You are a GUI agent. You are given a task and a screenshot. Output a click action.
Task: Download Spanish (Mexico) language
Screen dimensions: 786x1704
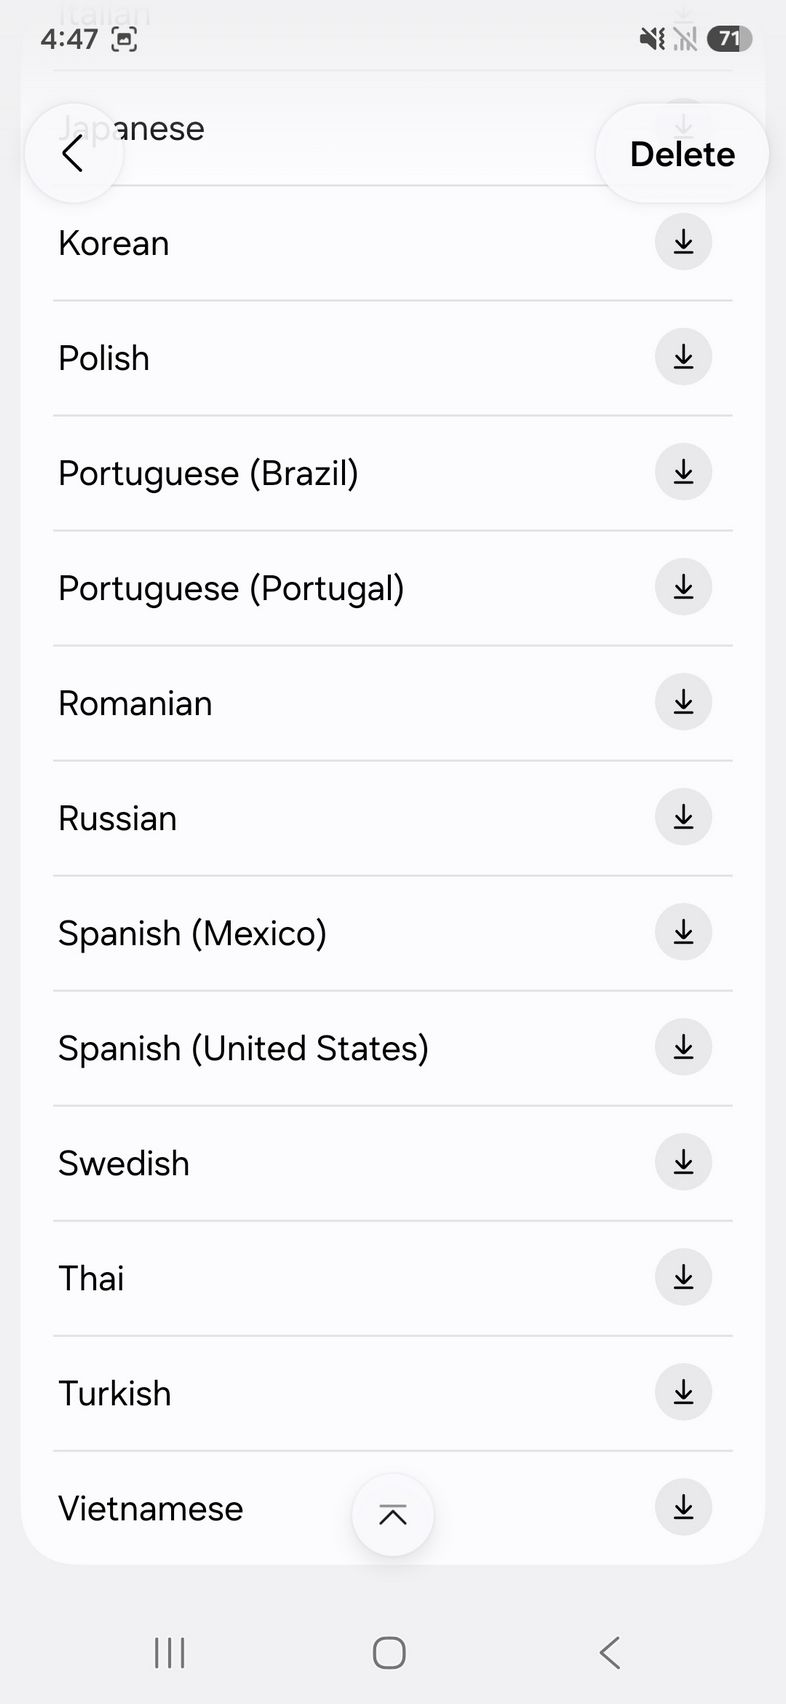point(683,932)
